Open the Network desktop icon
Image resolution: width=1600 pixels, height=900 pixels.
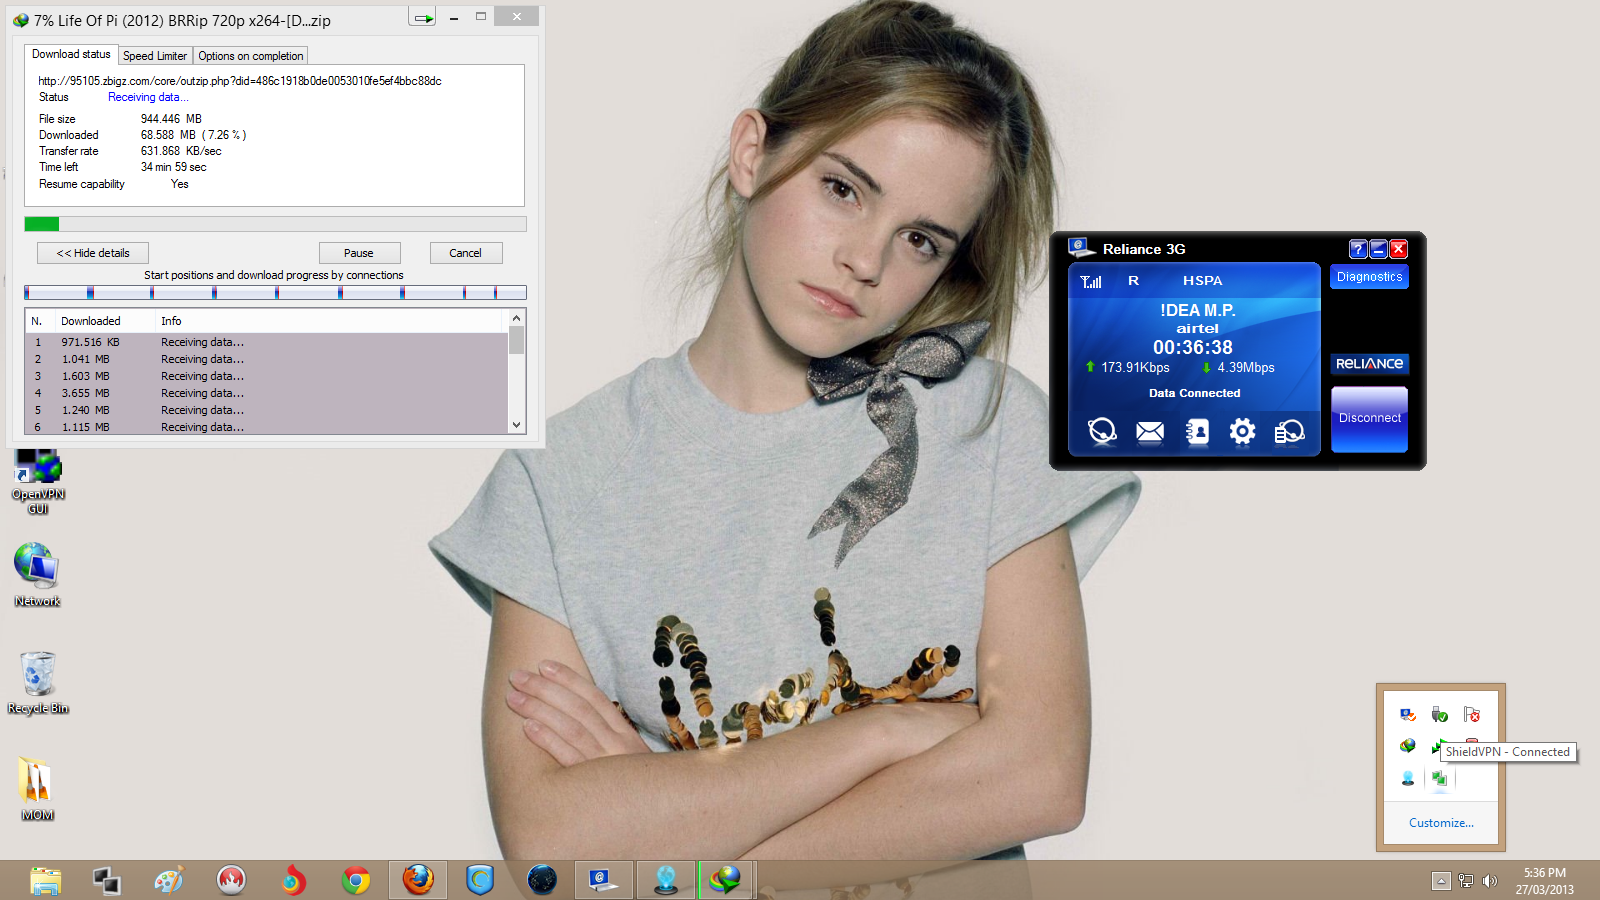coord(37,574)
